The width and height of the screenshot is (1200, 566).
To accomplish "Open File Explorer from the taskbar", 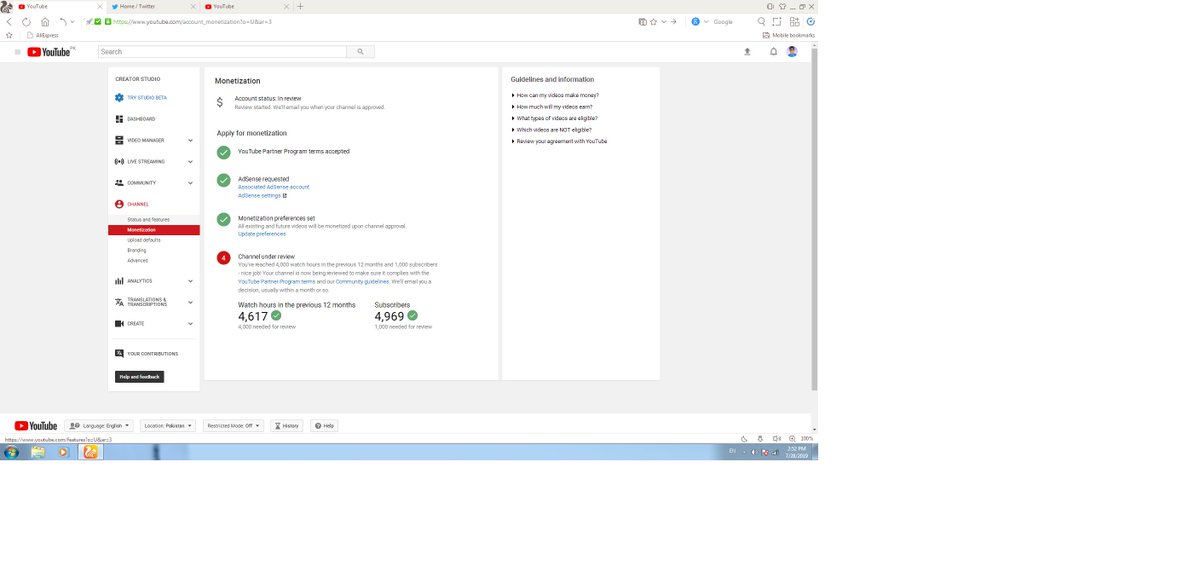I will click(x=38, y=452).
